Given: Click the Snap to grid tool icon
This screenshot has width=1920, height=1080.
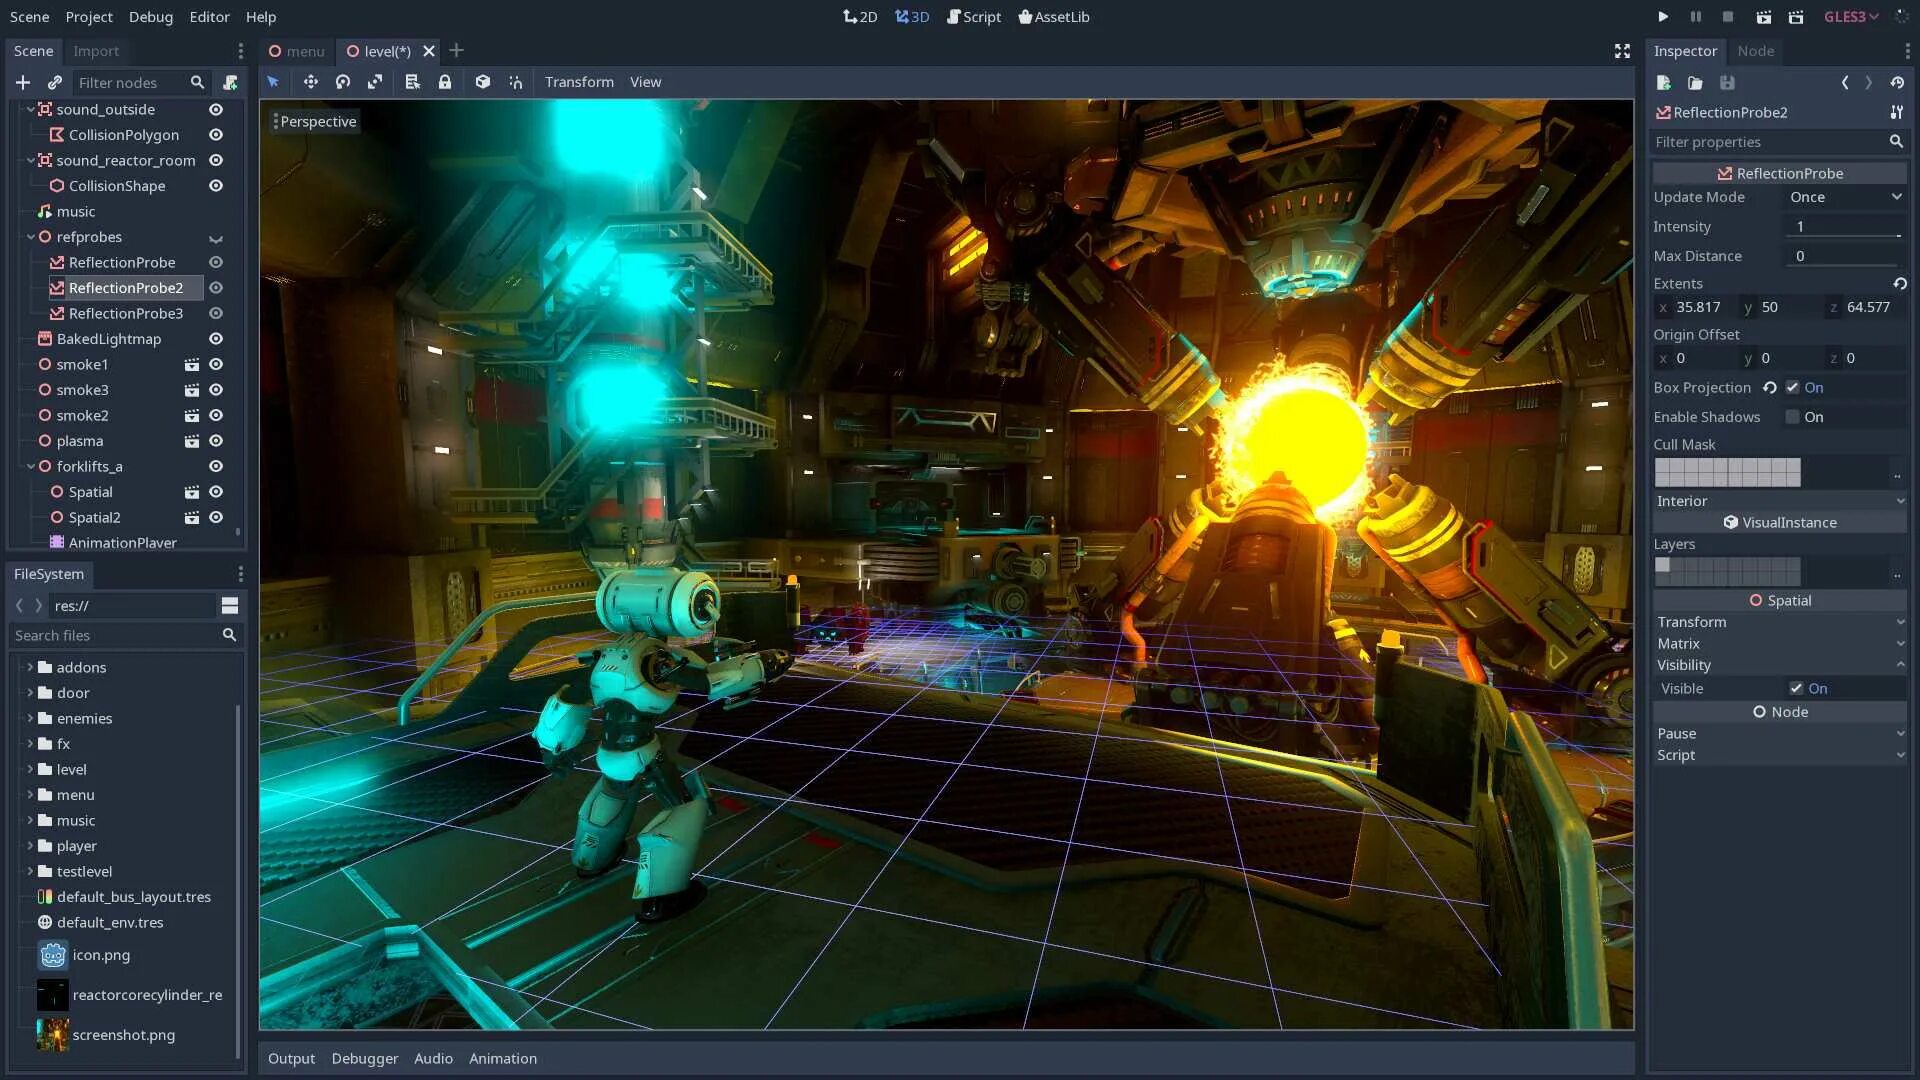Looking at the screenshot, I should click(516, 82).
